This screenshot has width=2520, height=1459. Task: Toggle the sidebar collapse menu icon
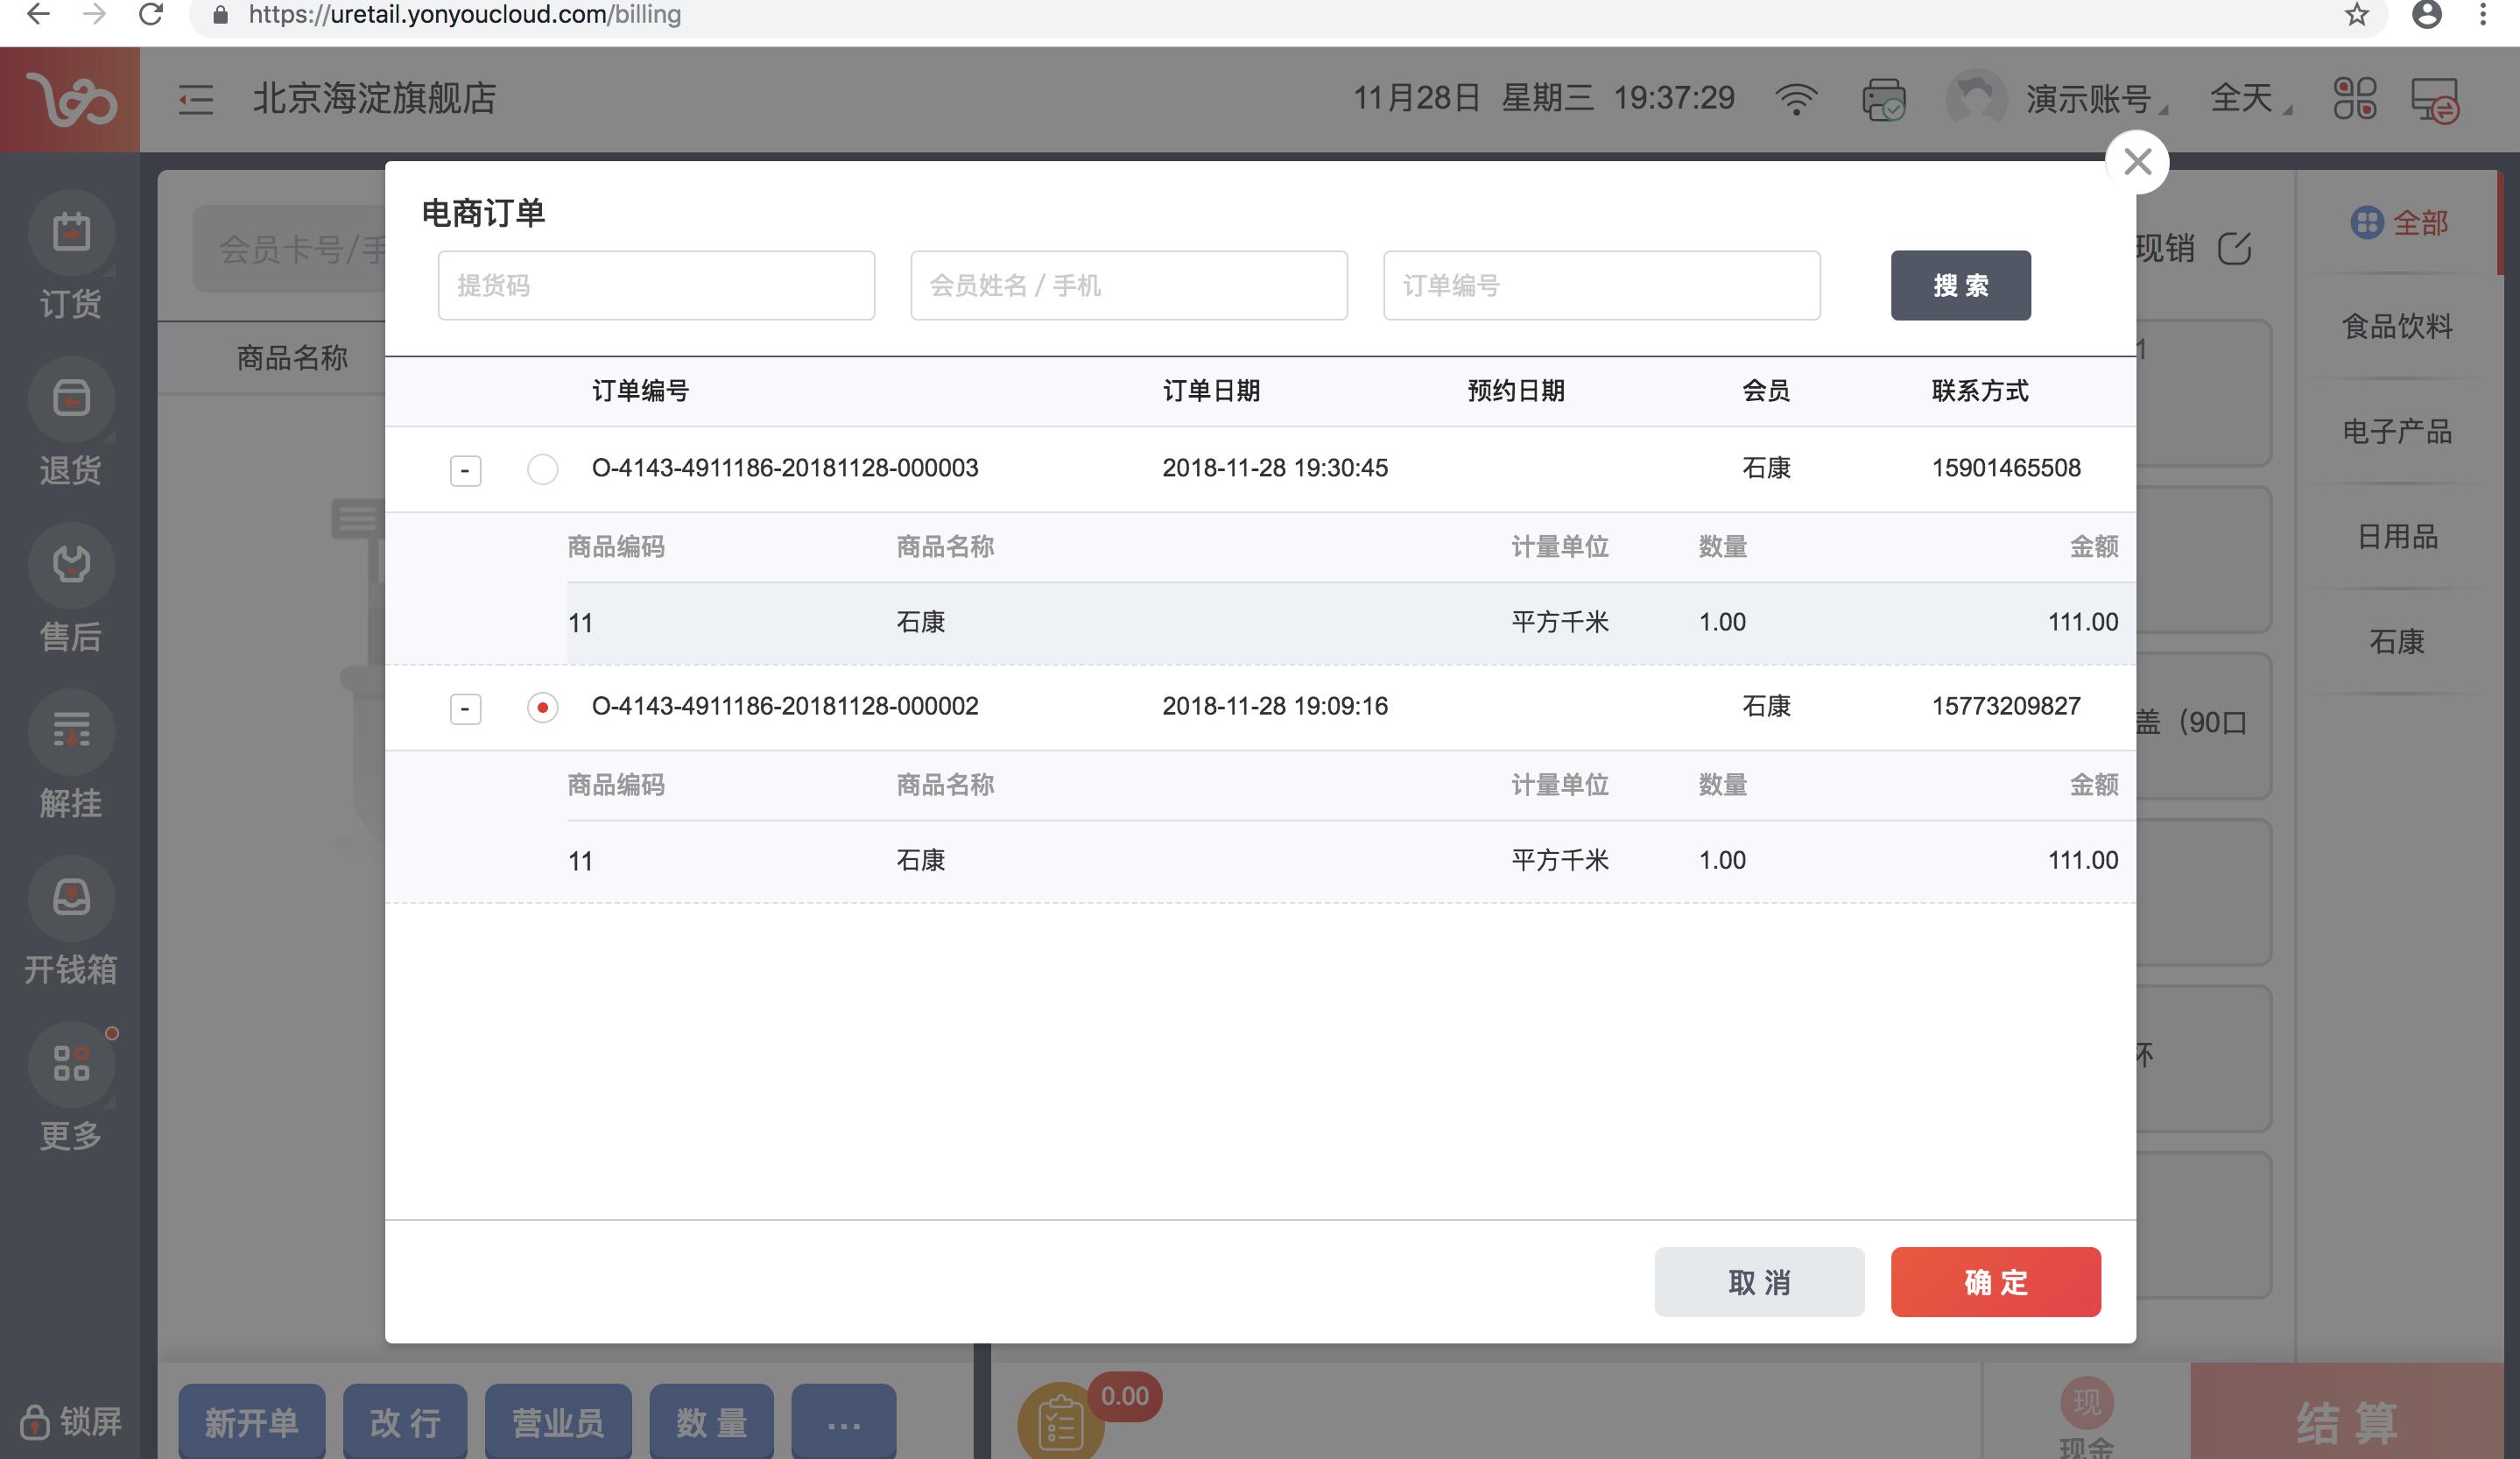tap(196, 99)
